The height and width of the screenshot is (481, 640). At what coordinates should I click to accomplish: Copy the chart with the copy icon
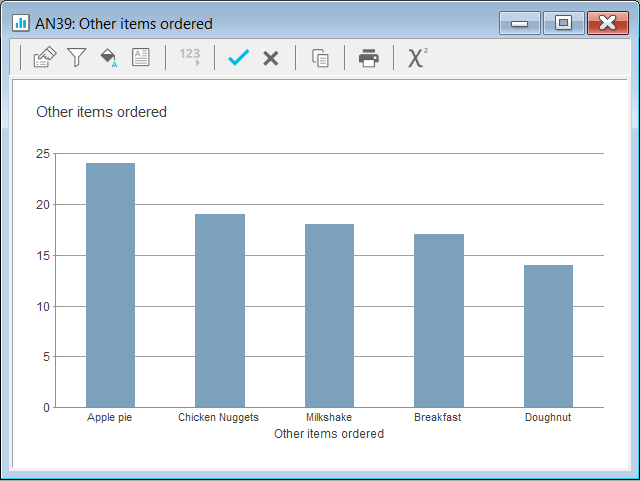coord(320,58)
